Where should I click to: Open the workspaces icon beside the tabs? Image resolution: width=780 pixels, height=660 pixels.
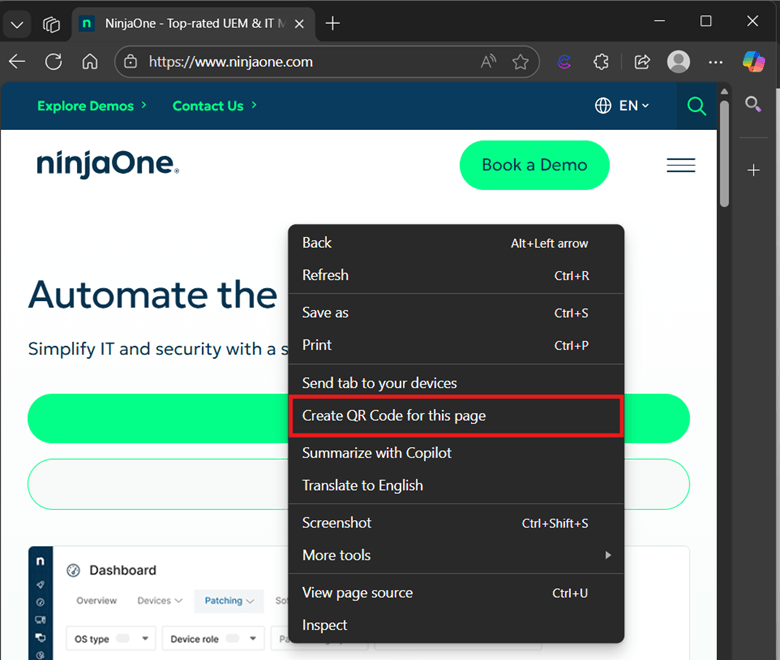pos(51,24)
